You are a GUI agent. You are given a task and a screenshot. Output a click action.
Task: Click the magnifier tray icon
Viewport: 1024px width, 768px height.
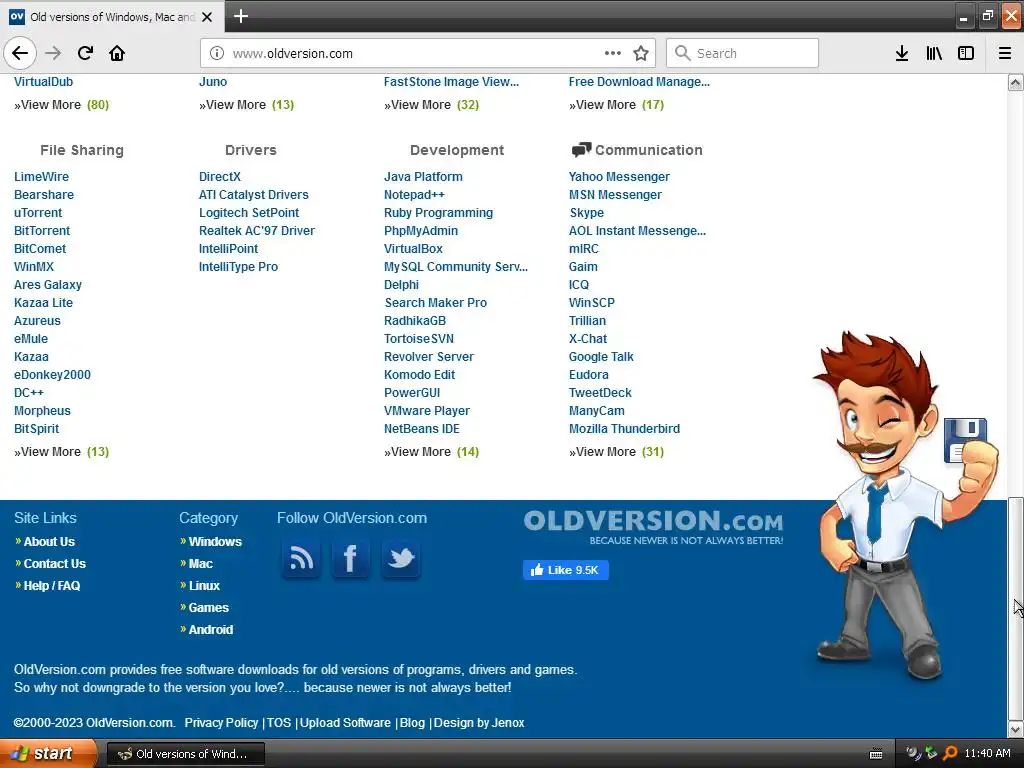[x=950, y=753]
